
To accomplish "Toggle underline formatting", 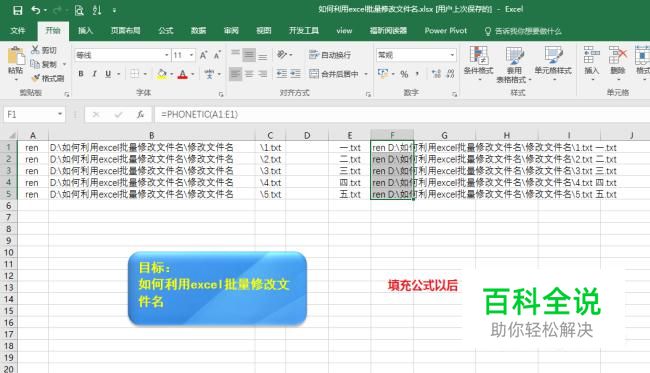I will 108,74.
